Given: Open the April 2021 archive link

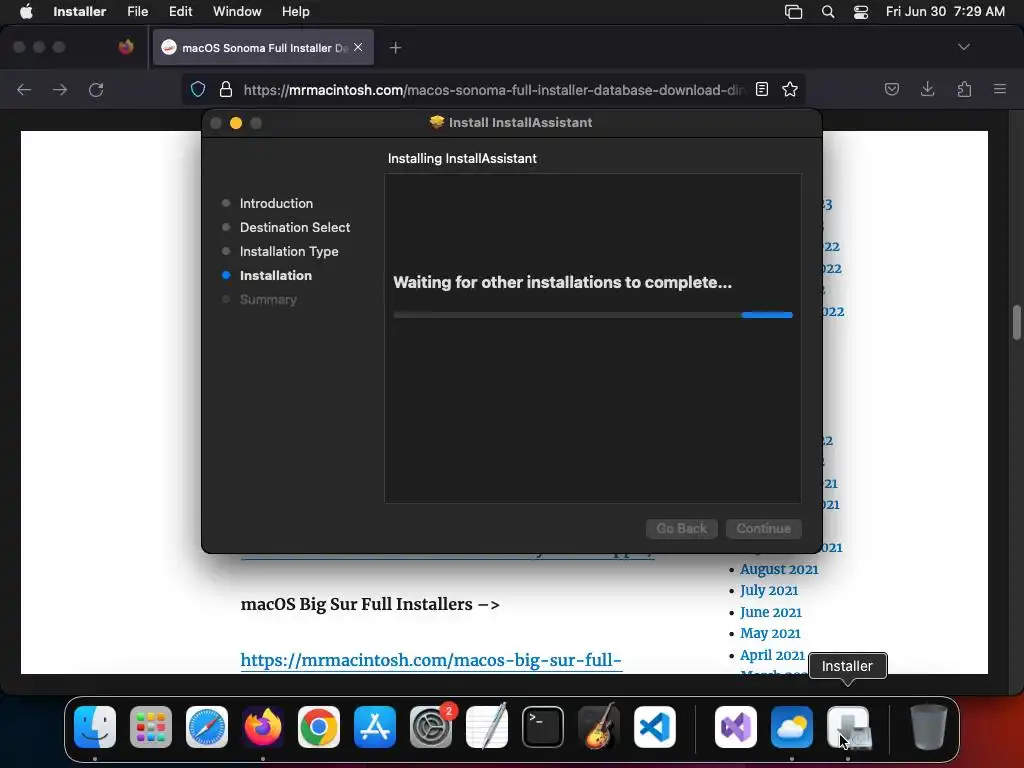Looking at the screenshot, I should tap(772, 655).
